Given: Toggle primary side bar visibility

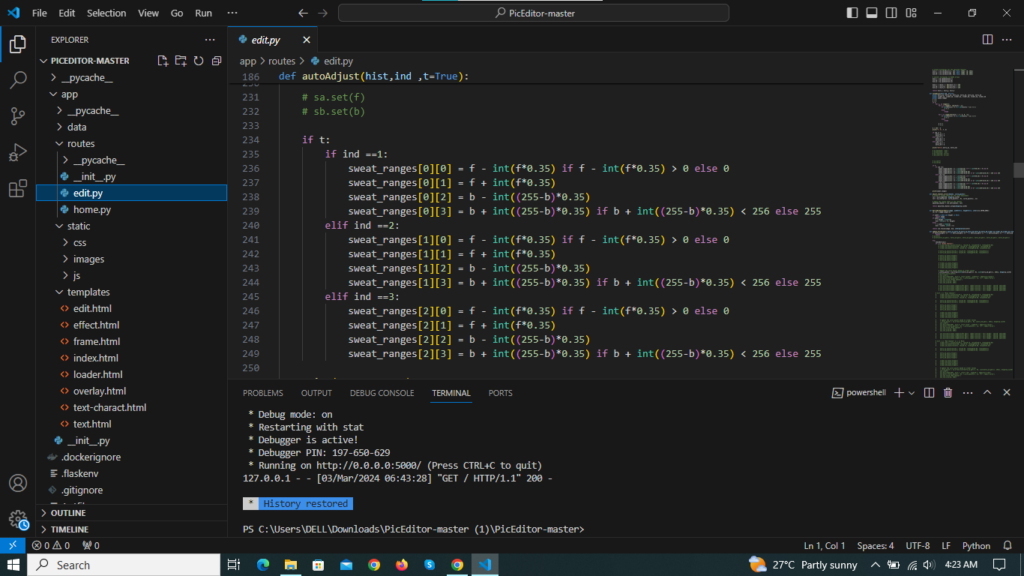Looking at the screenshot, I should [x=852, y=13].
